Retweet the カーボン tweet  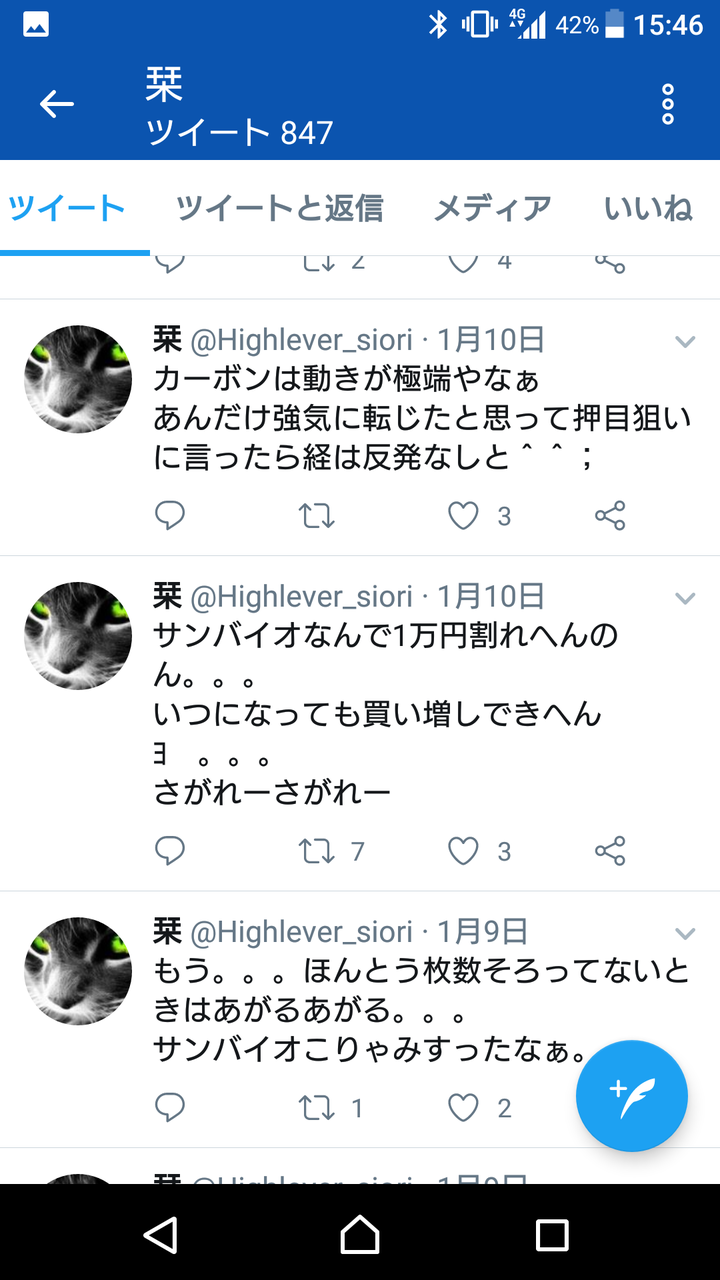tap(317, 516)
